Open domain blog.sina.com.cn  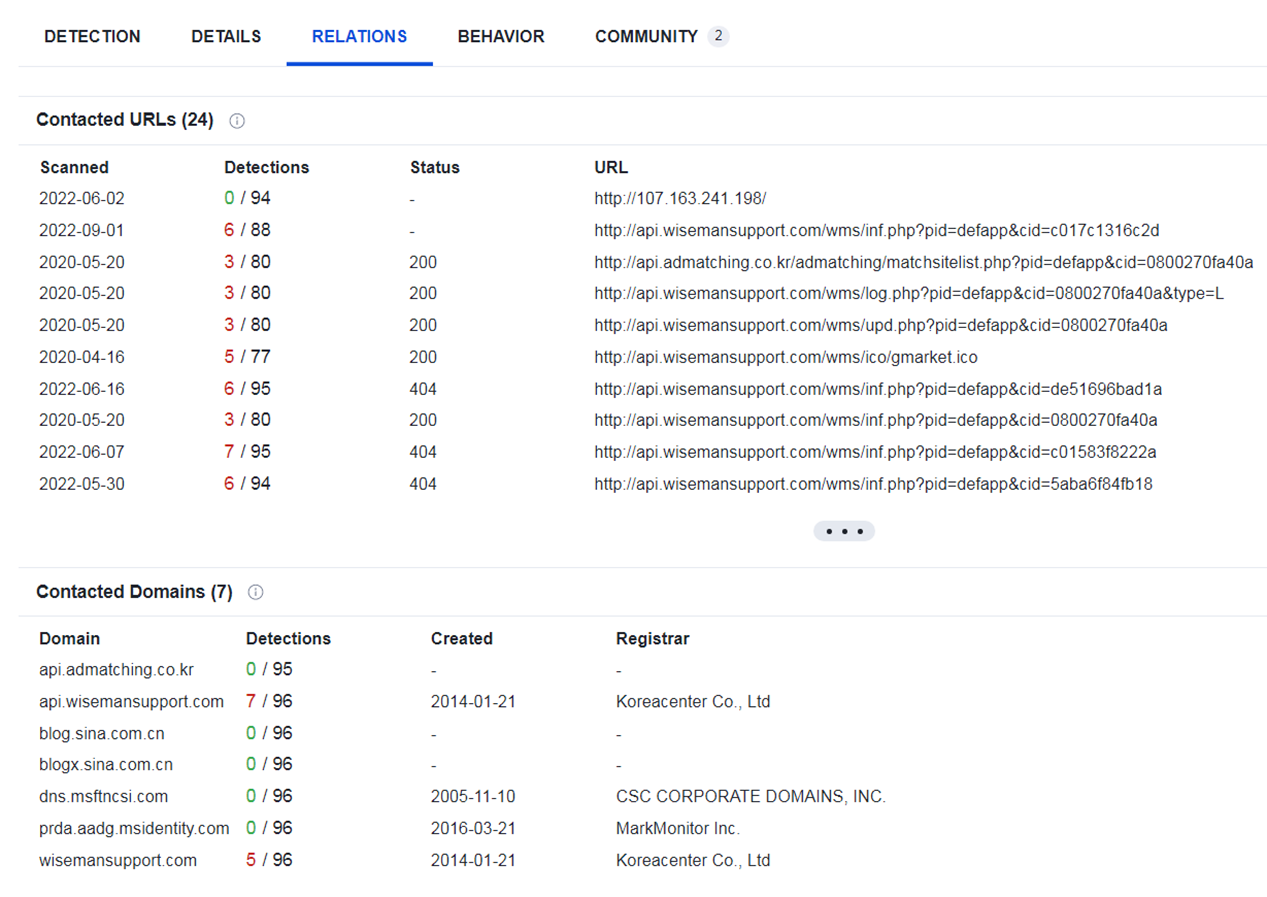click(102, 734)
